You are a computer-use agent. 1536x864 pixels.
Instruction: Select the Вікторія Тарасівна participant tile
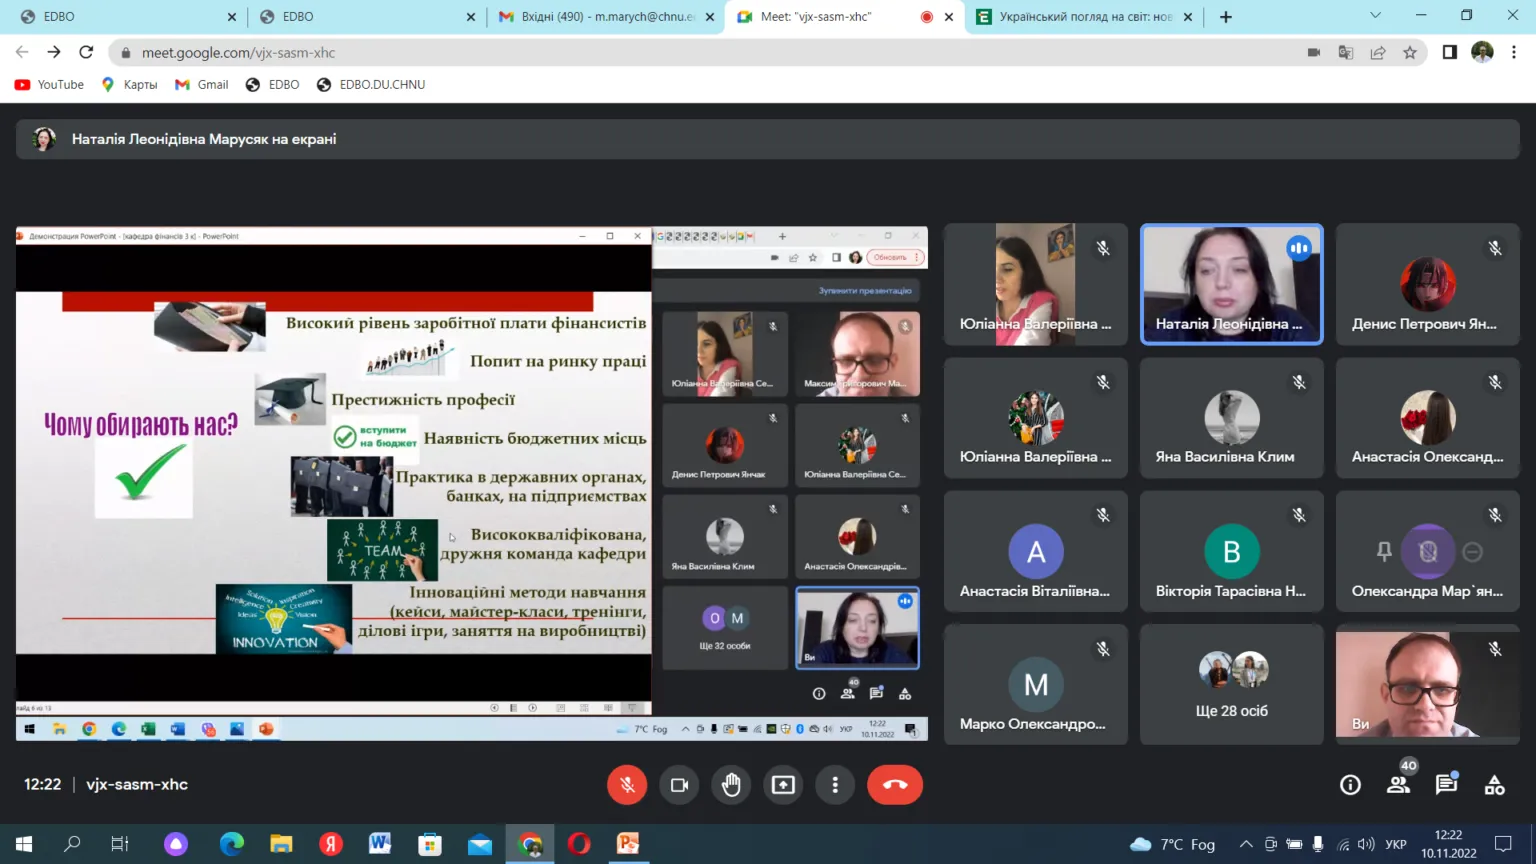(x=1232, y=551)
